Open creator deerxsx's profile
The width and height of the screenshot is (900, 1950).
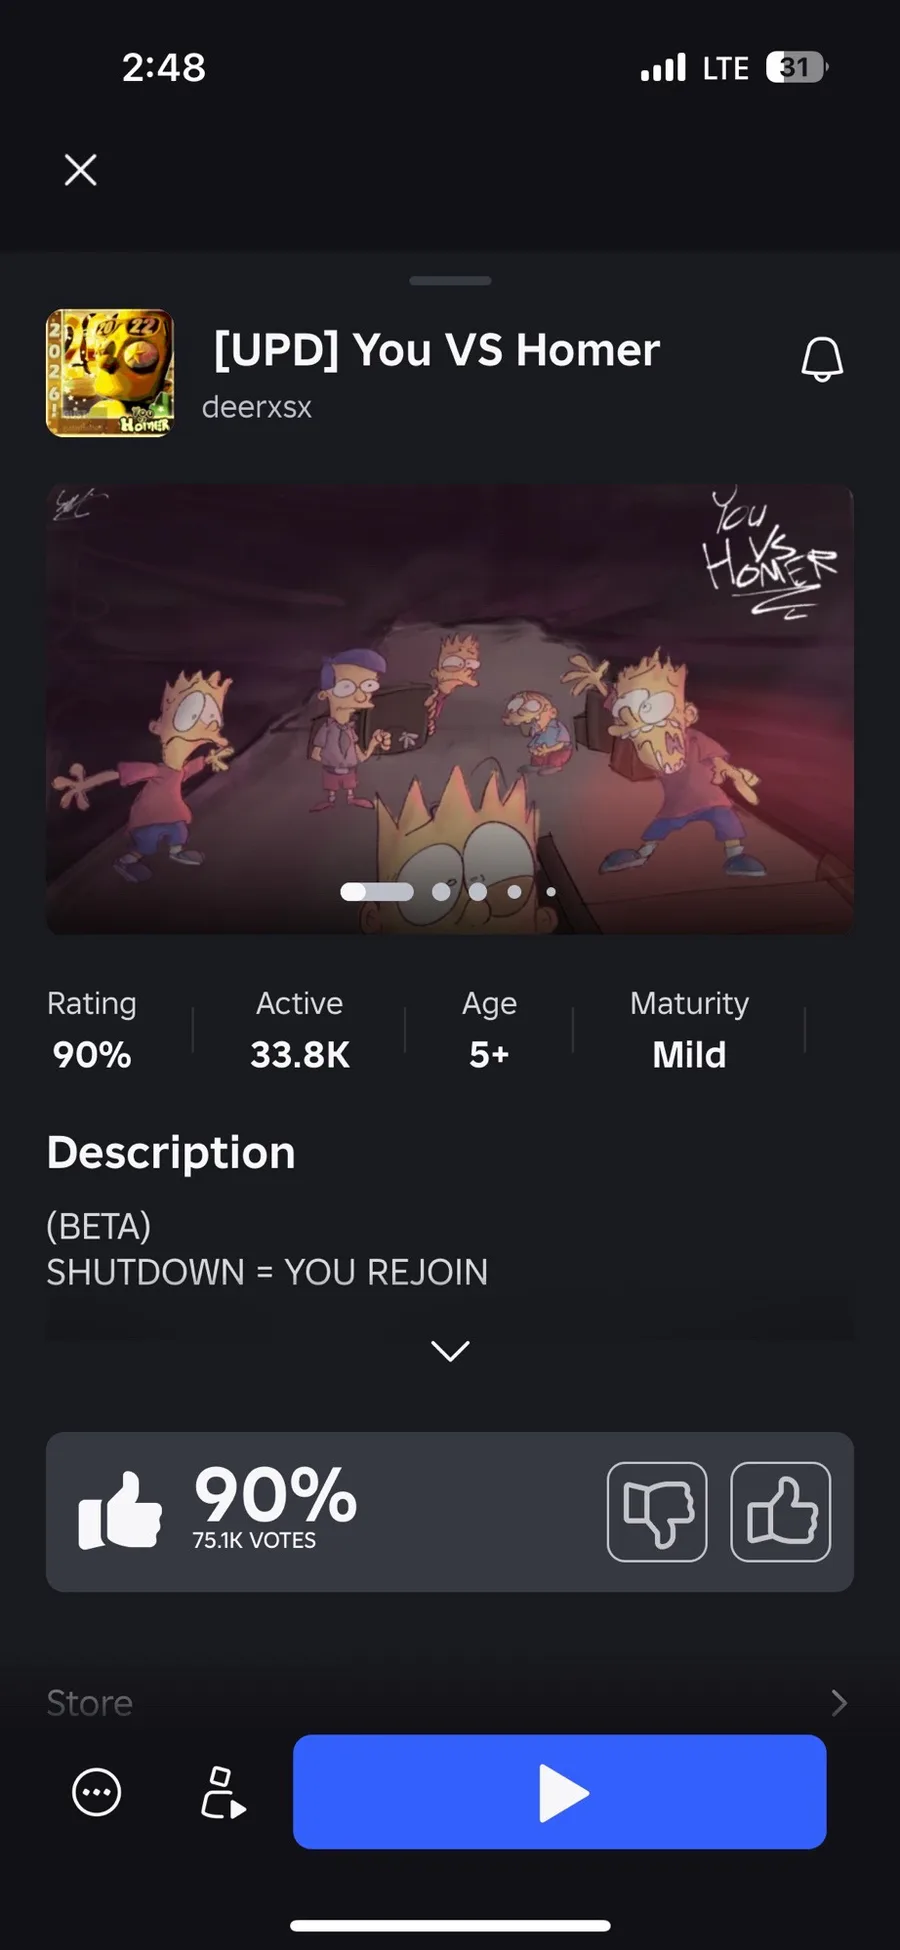click(x=257, y=407)
